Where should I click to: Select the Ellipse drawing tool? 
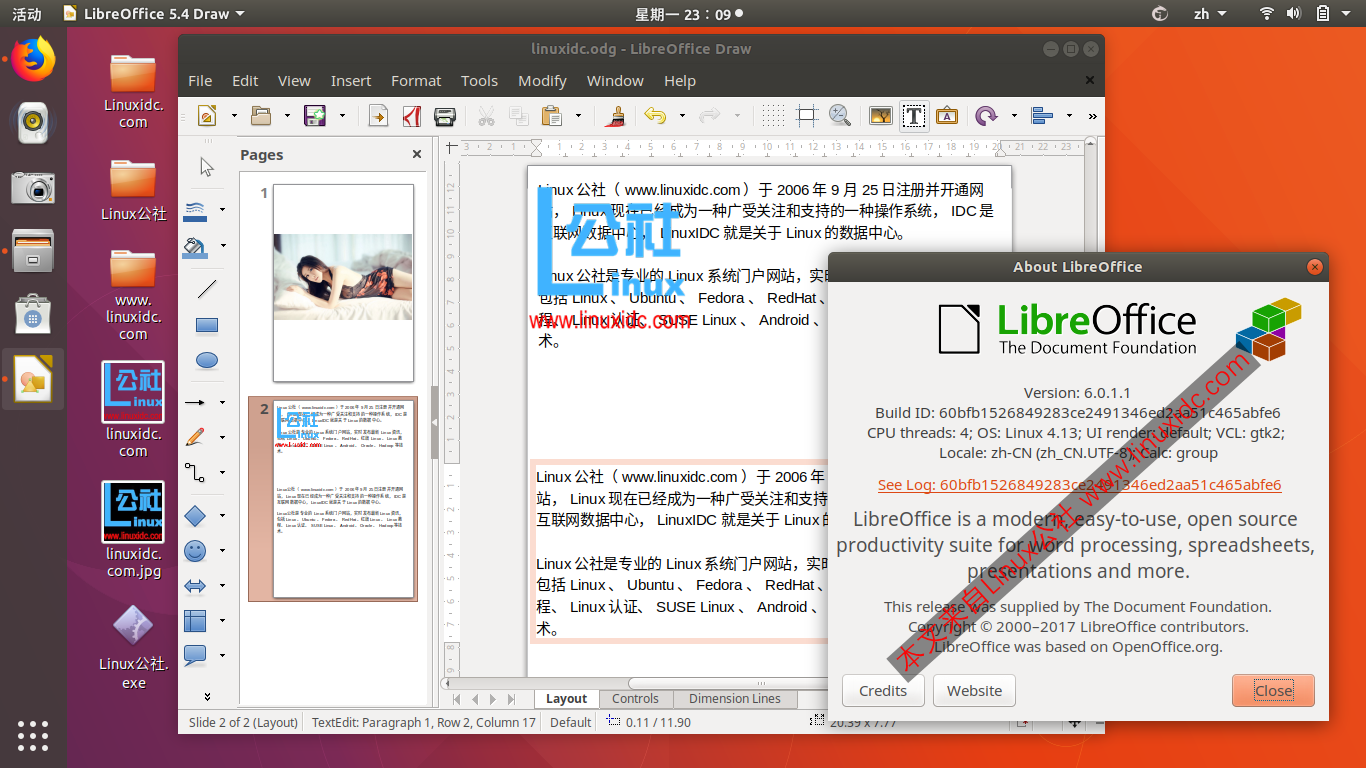point(207,360)
